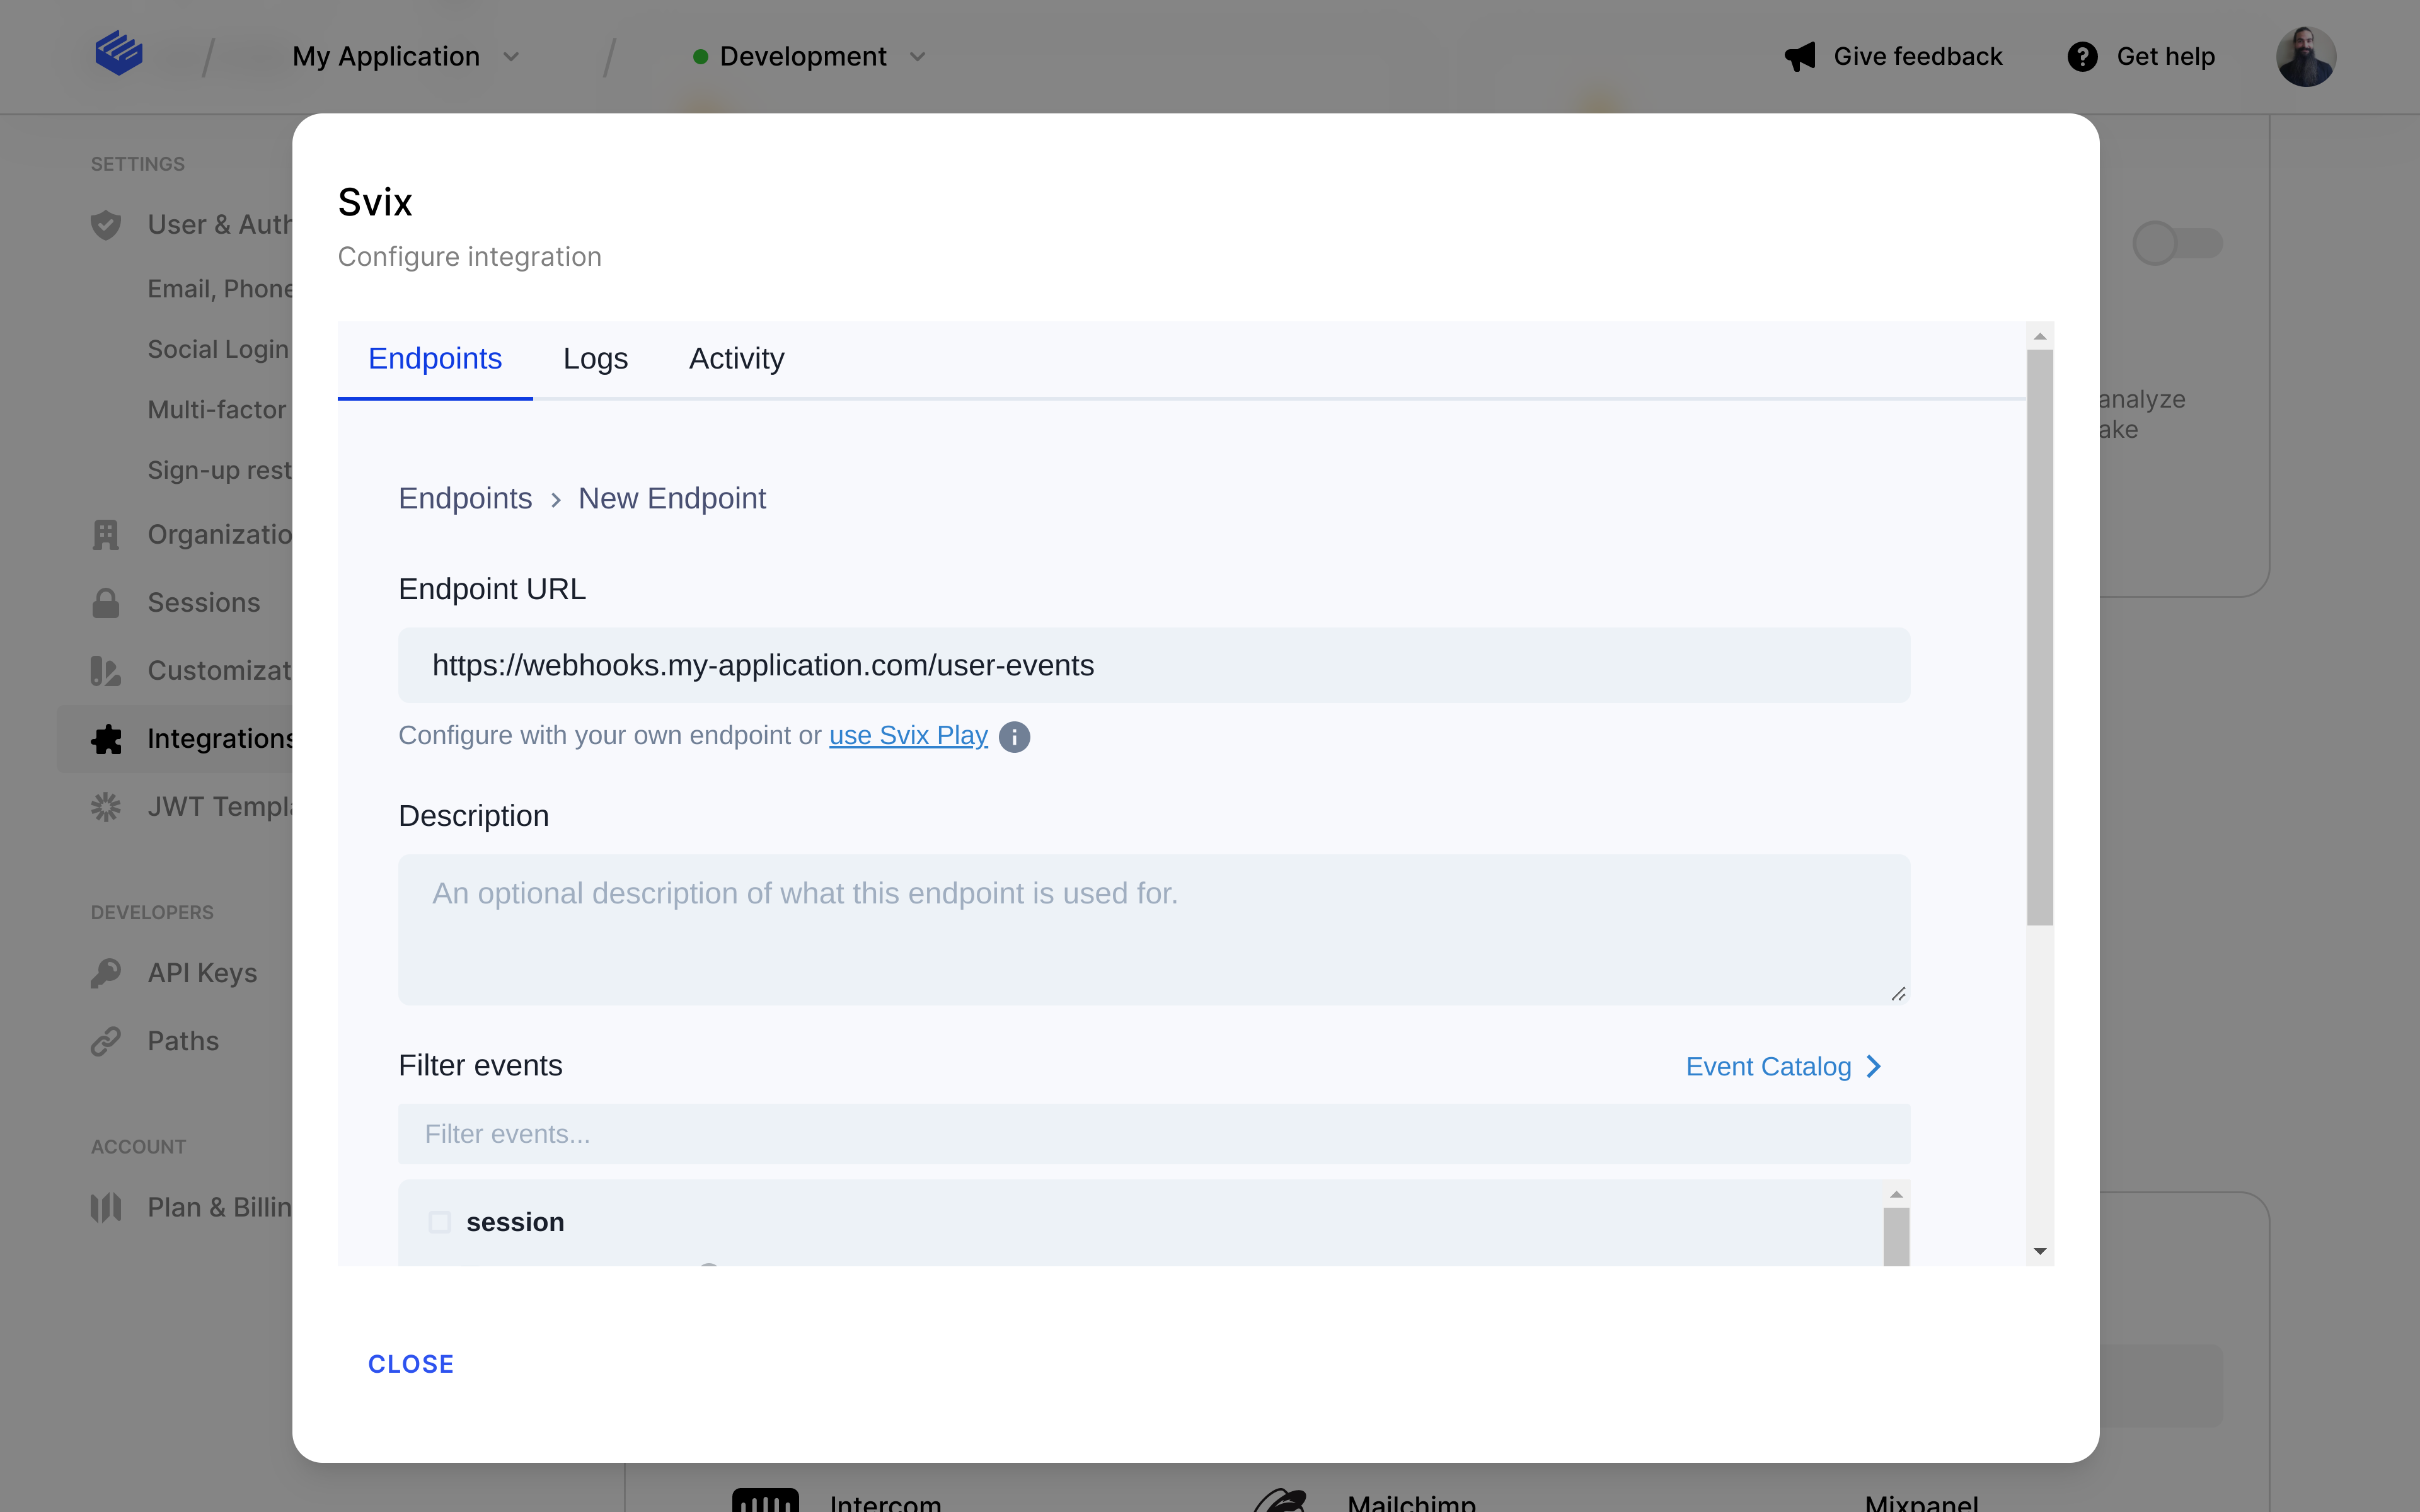Click the Description text area
Screen dimensions: 2420x1512
click(1154, 929)
